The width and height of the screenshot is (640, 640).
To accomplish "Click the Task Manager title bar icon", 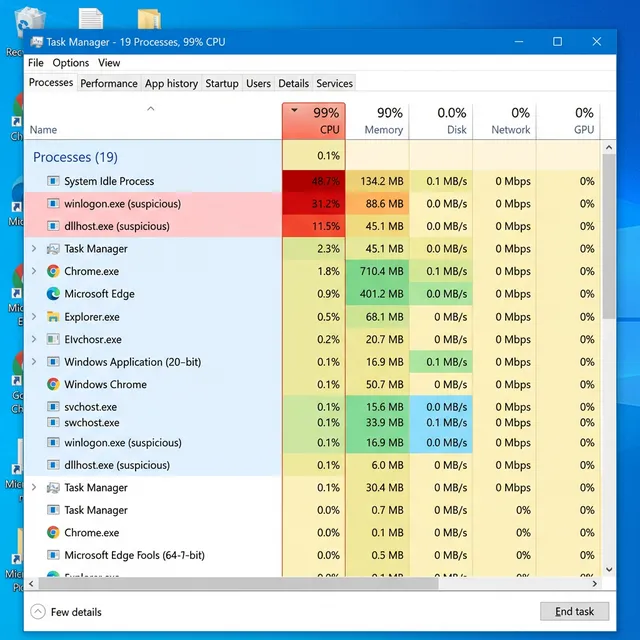I will click(36, 42).
